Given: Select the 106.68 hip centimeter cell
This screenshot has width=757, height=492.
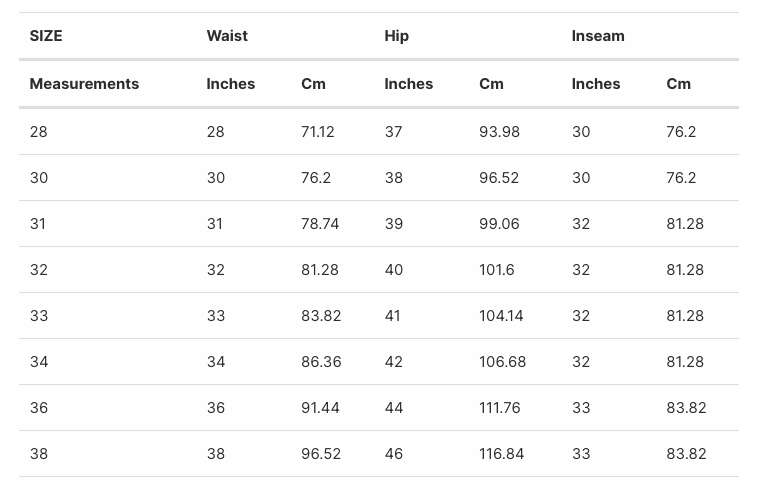Looking at the screenshot, I should 502,362.
